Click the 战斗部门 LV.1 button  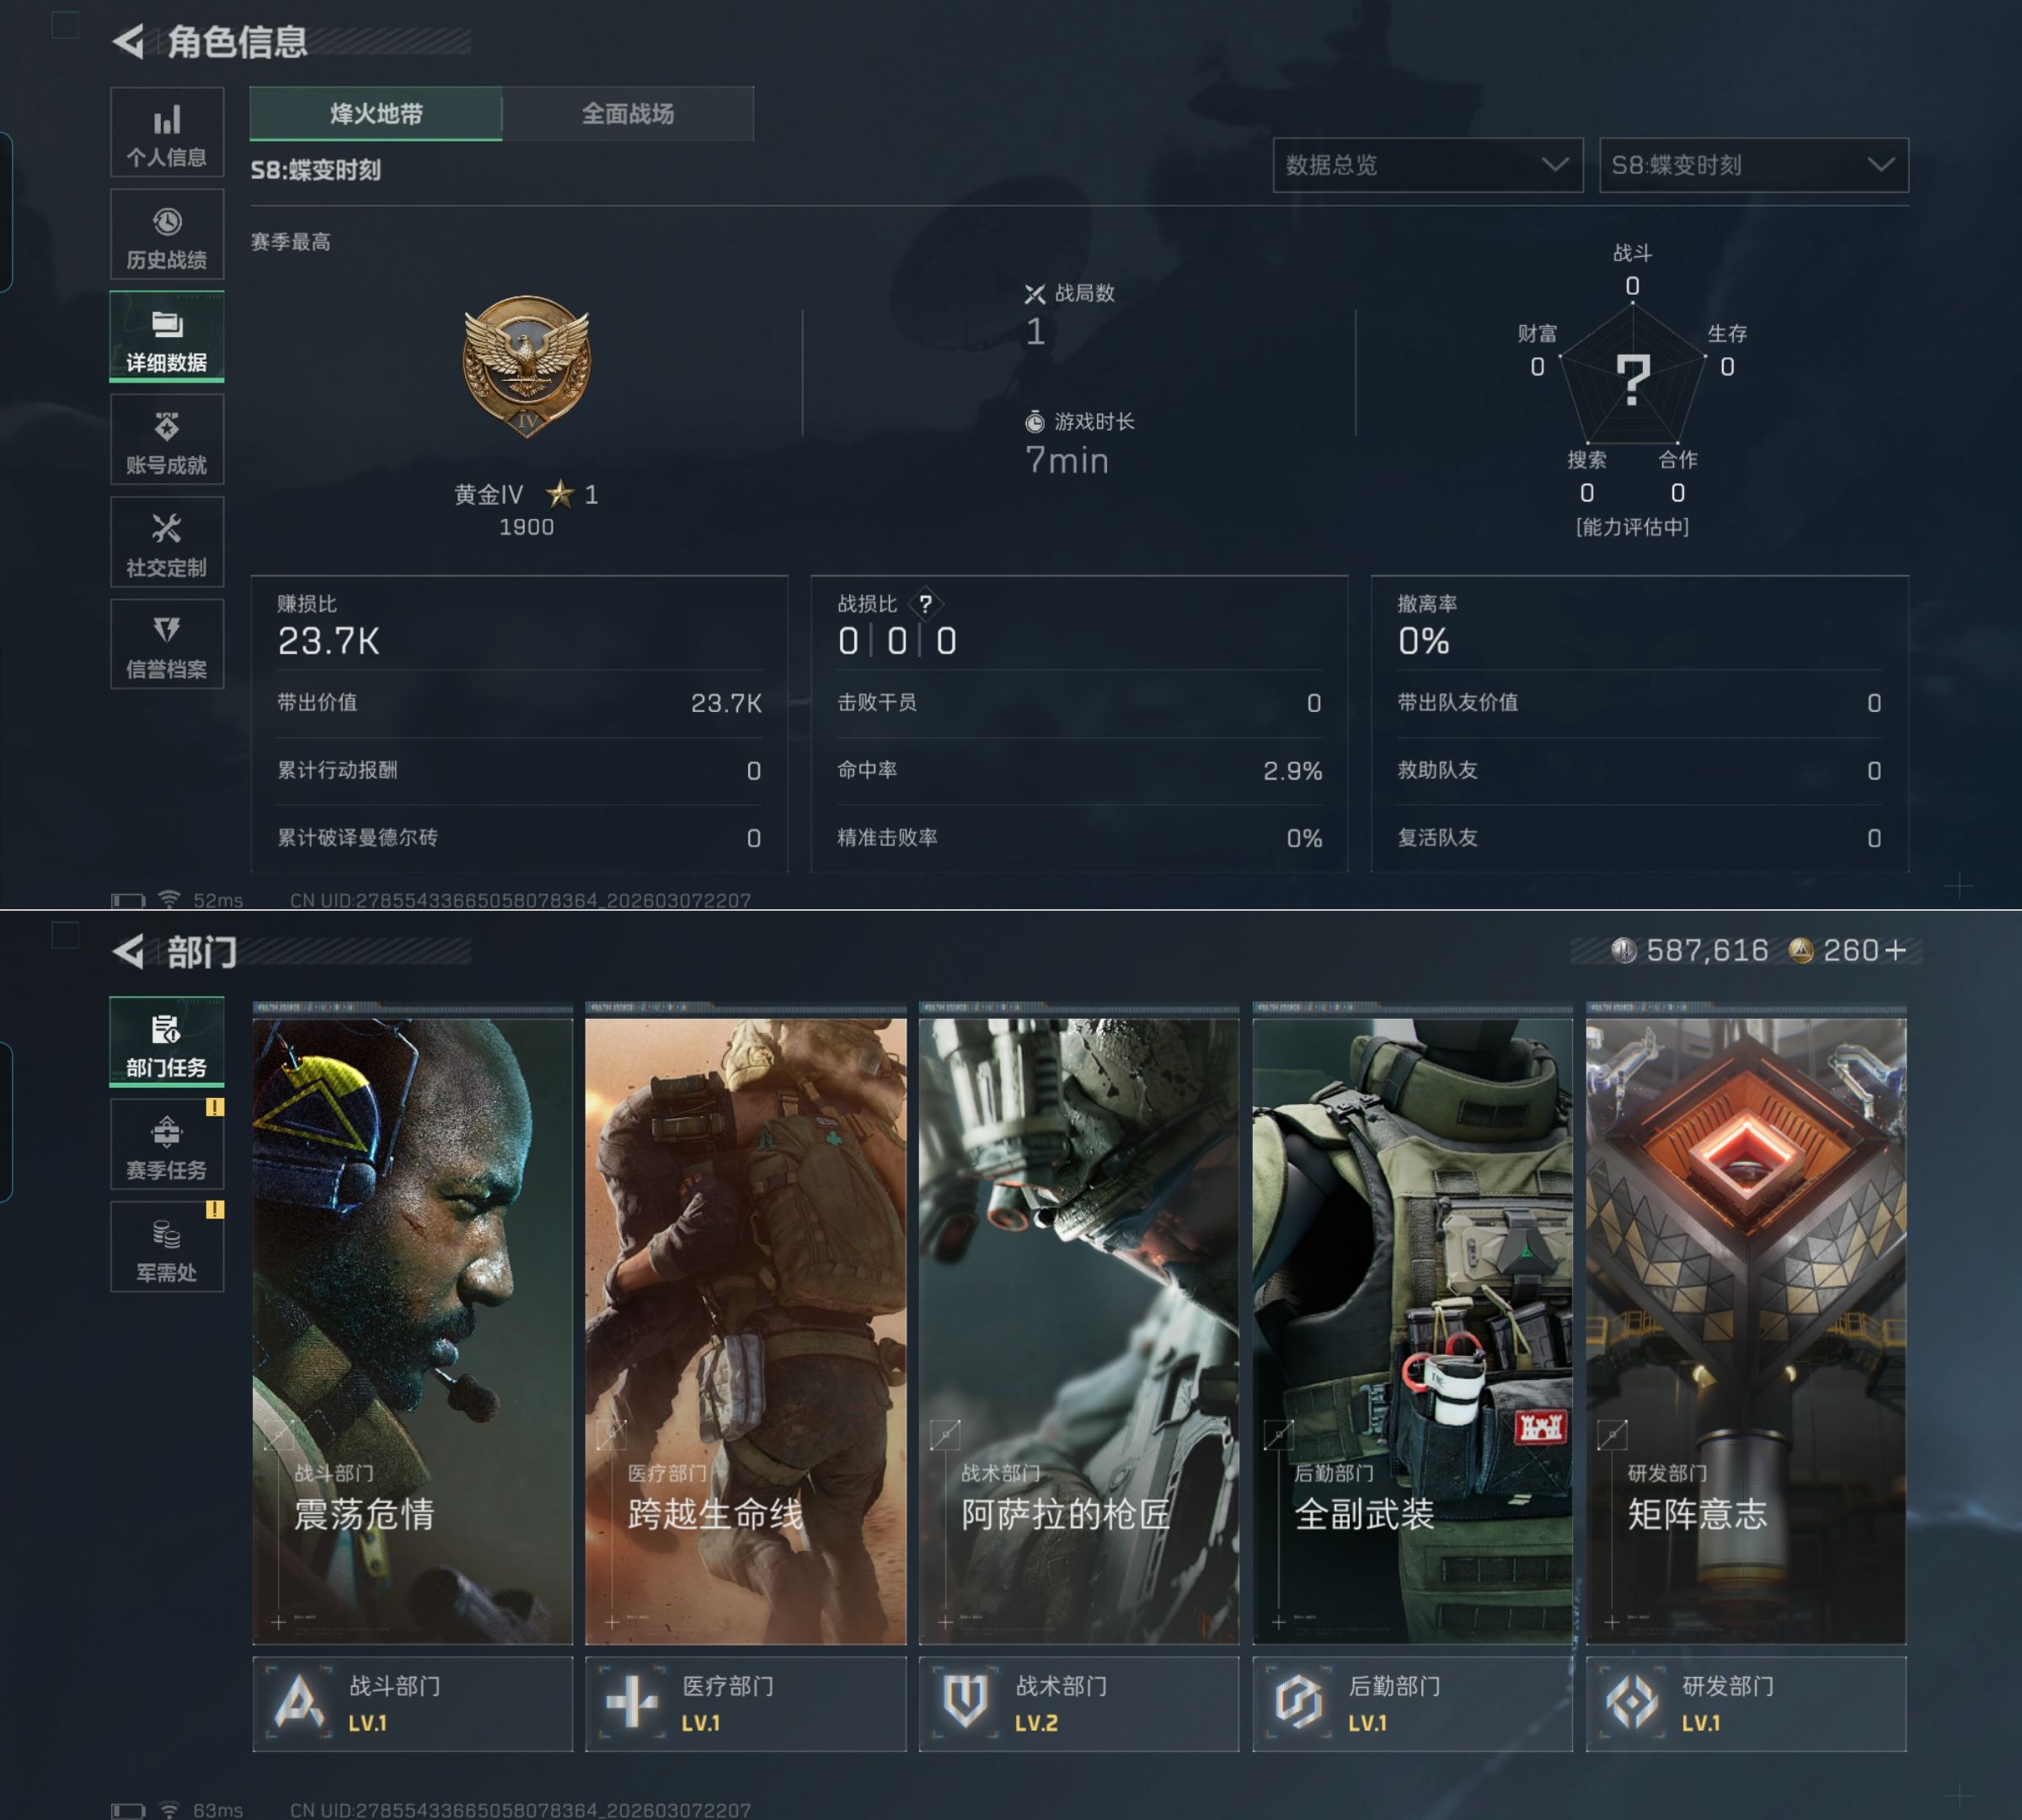pyautogui.click(x=412, y=1703)
